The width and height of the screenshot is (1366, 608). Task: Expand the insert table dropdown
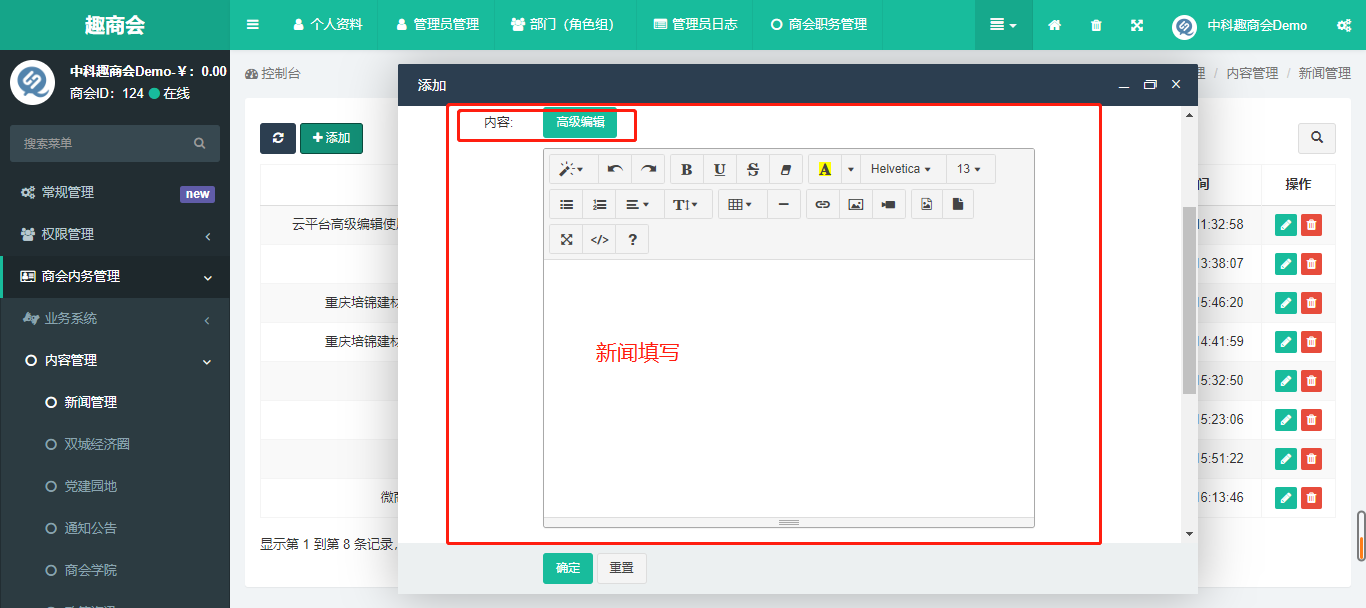(741, 204)
